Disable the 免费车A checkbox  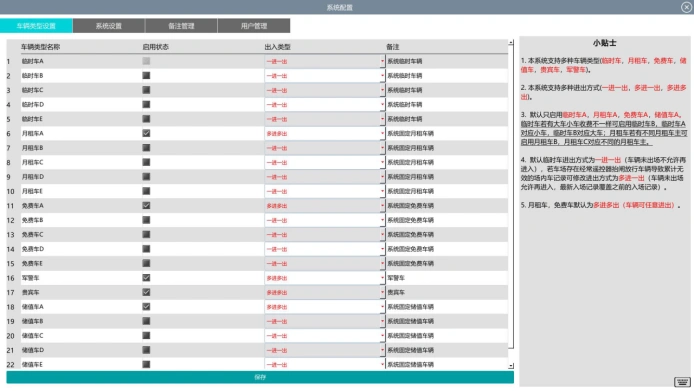(146, 205)
